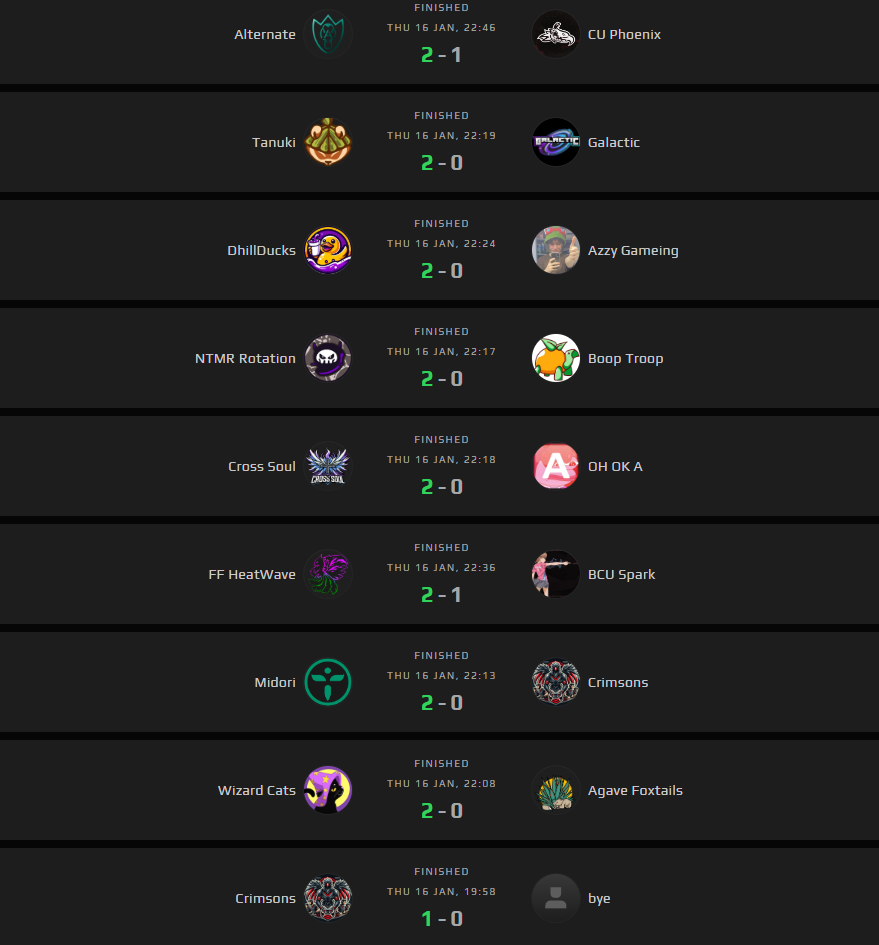
Task: Click the Azzy Gameing avatar photo
Action: (x=556, y=250)
